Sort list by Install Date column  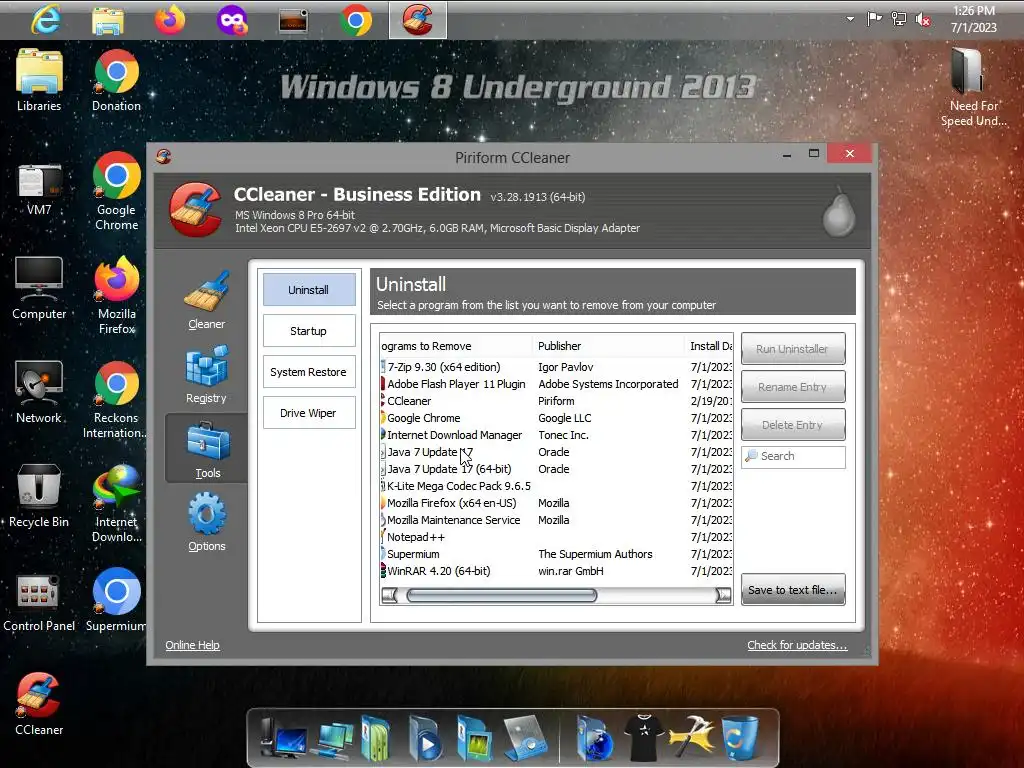(709, 346)
